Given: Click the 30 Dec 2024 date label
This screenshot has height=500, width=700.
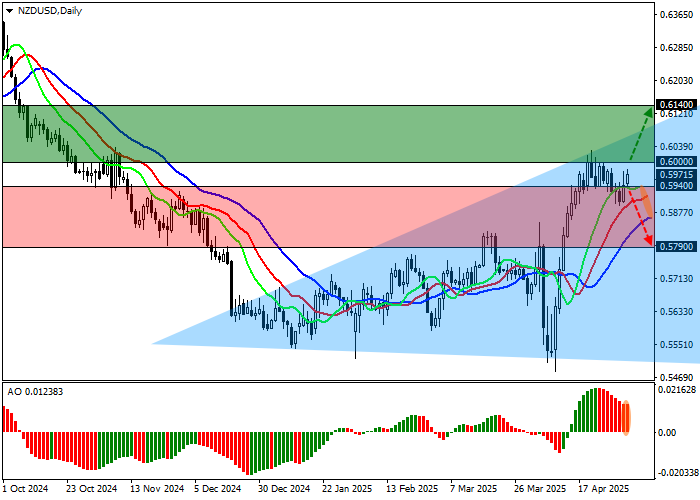Looking at the screenshot, I should click(x=284, y=489).
